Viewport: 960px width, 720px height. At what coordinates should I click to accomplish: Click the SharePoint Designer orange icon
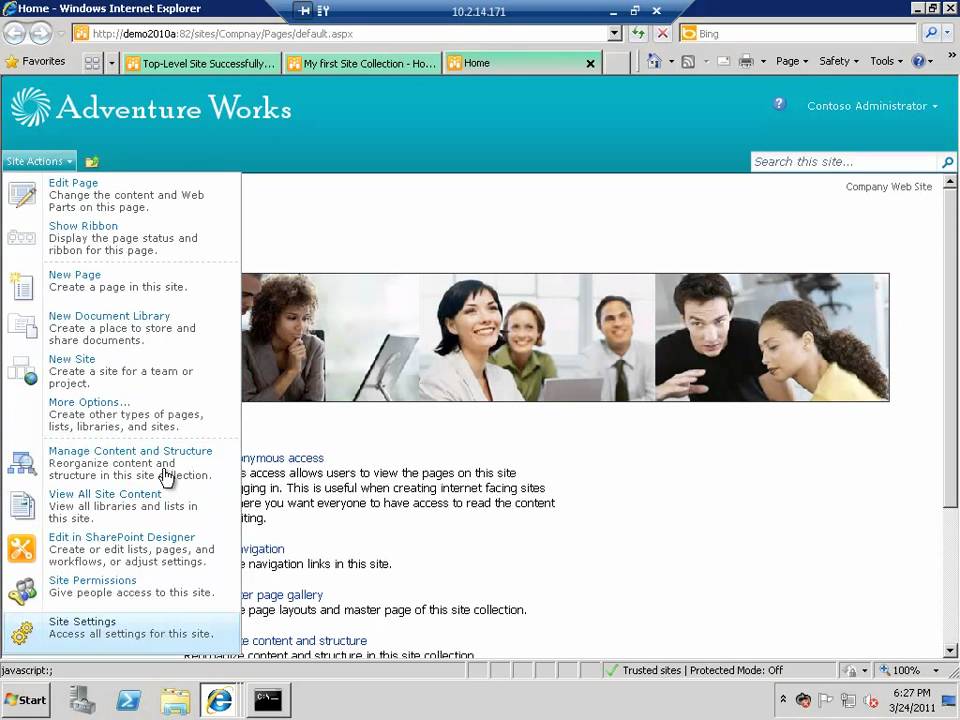pyautogui.click(x=21, y=548)
